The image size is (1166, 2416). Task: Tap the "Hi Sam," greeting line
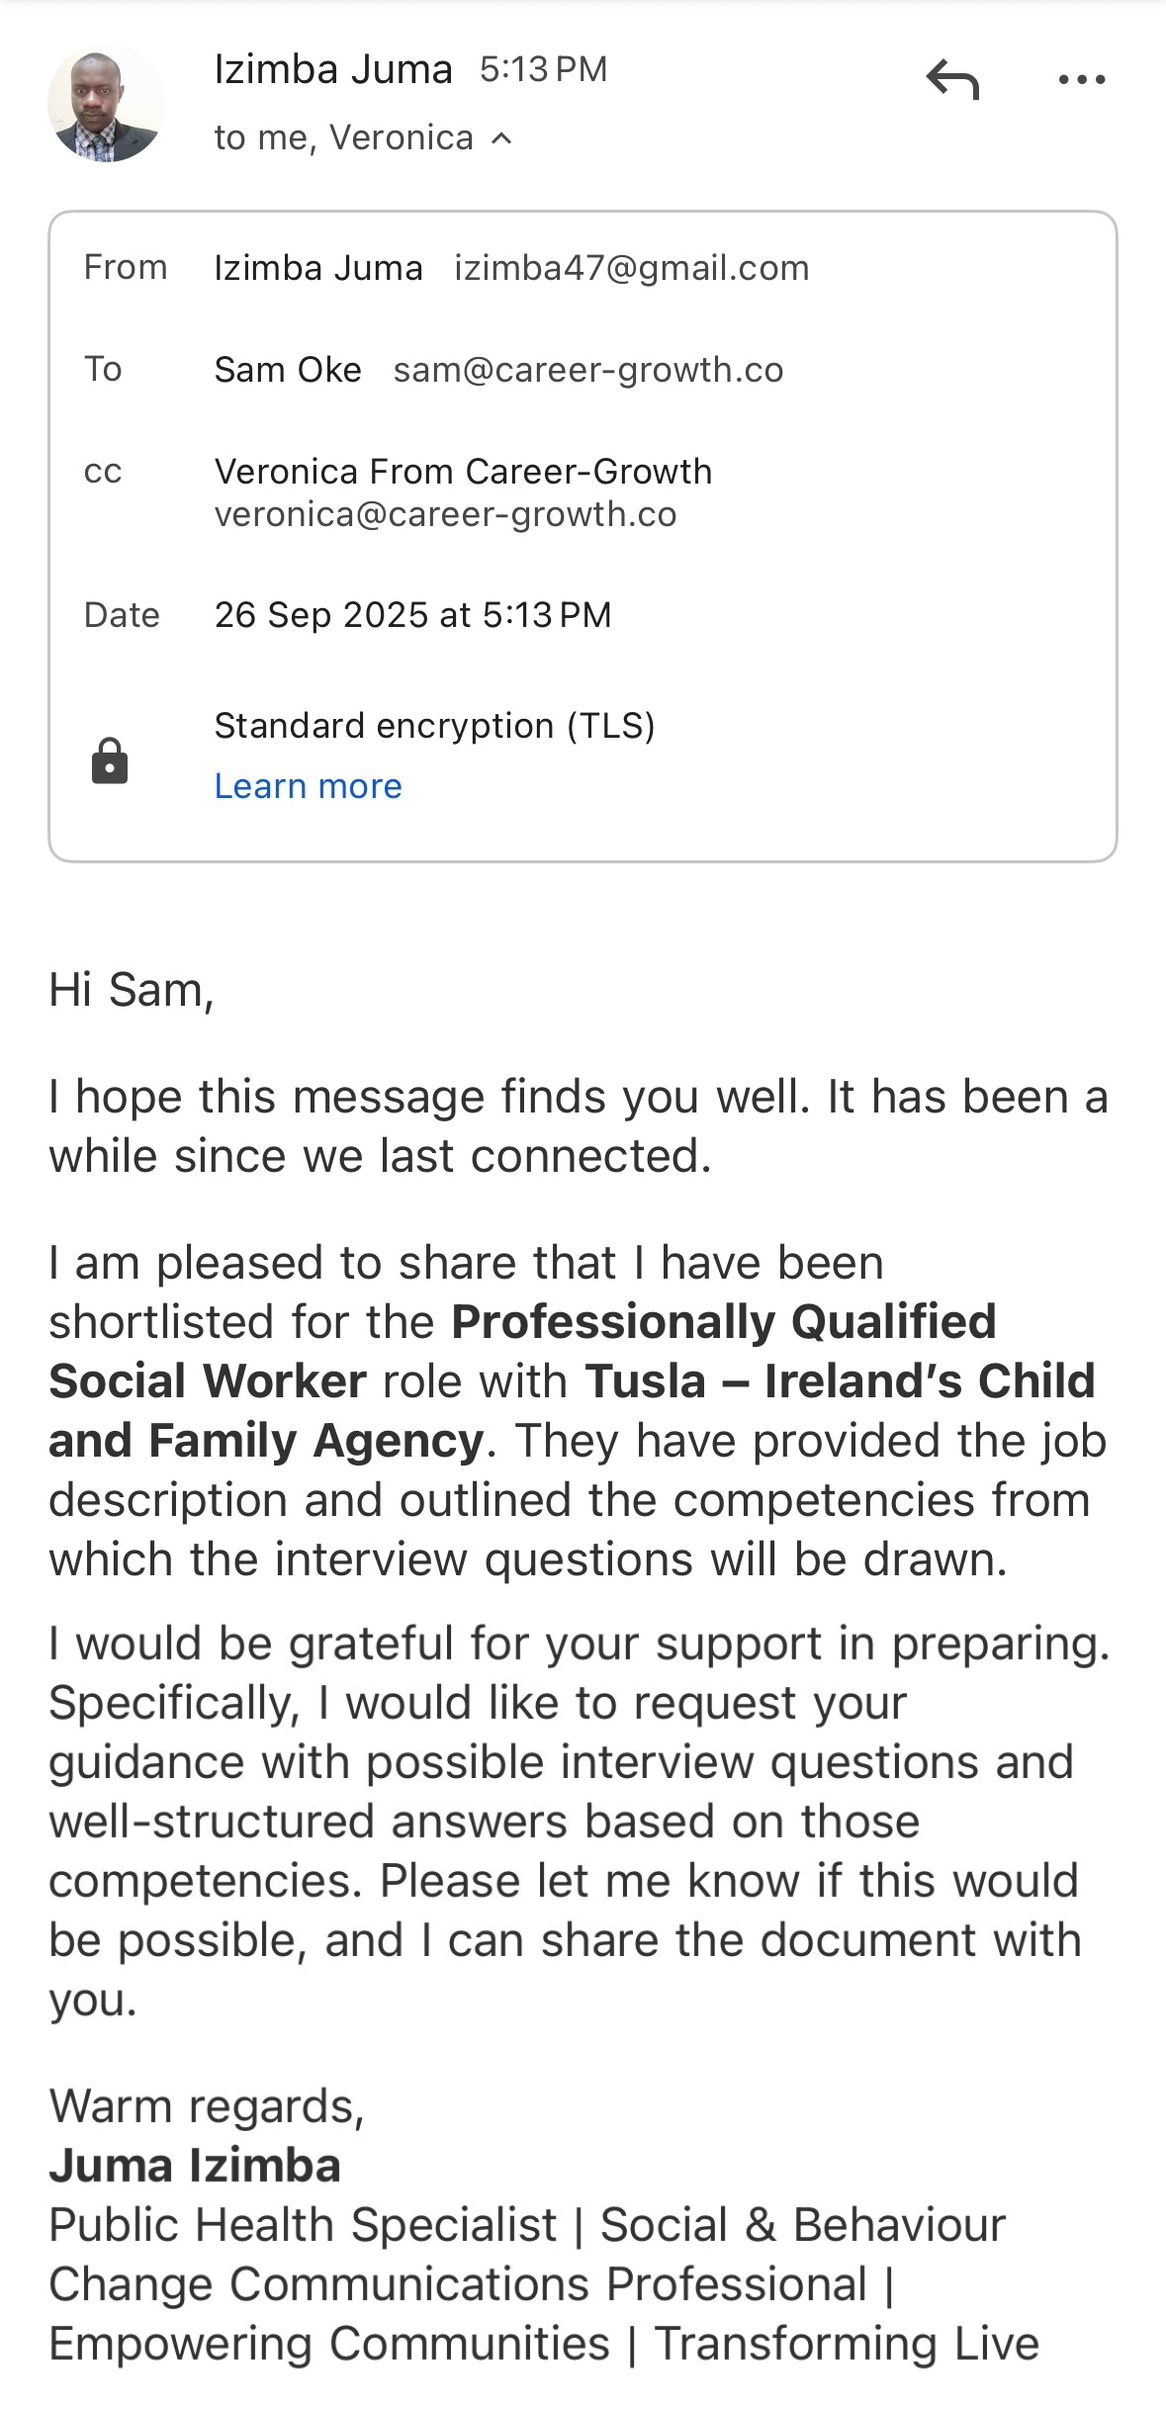pyautogui.click(x=131, y=990)
